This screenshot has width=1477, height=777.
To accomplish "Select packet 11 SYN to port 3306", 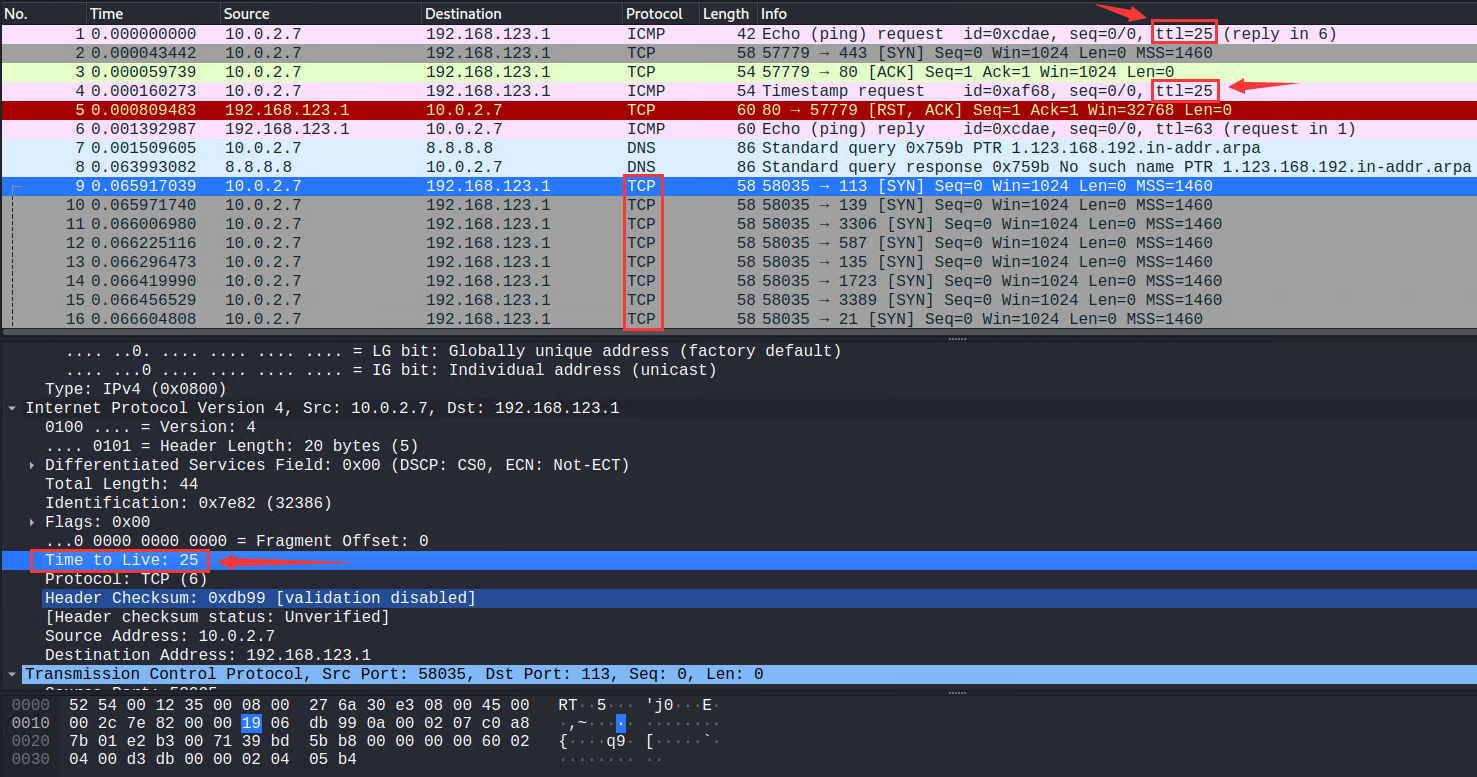I will (738, 224).
